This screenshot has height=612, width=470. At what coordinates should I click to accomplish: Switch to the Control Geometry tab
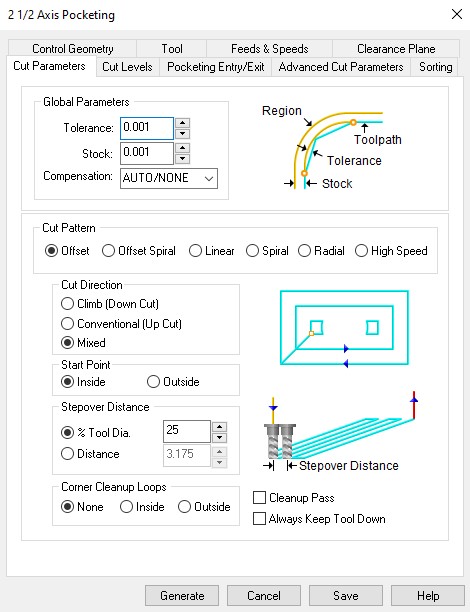[x=73, y=49]
